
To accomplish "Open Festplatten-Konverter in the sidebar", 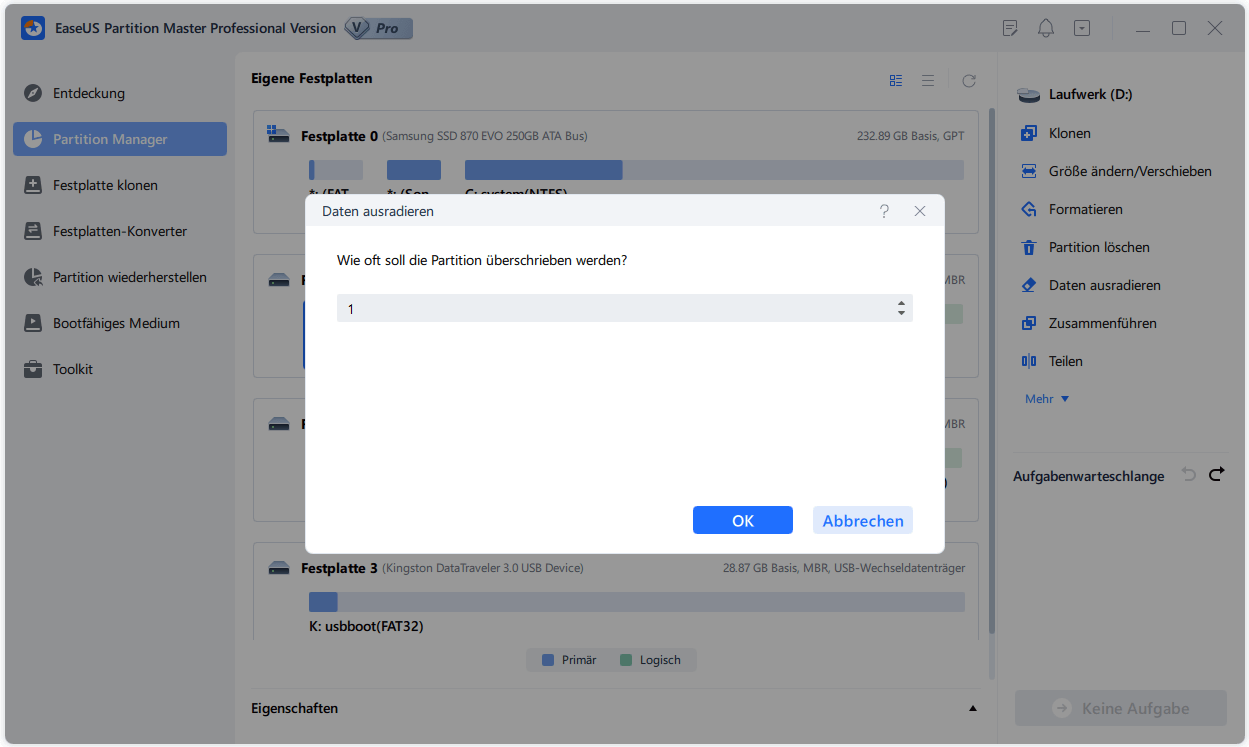I will [120, 231].
